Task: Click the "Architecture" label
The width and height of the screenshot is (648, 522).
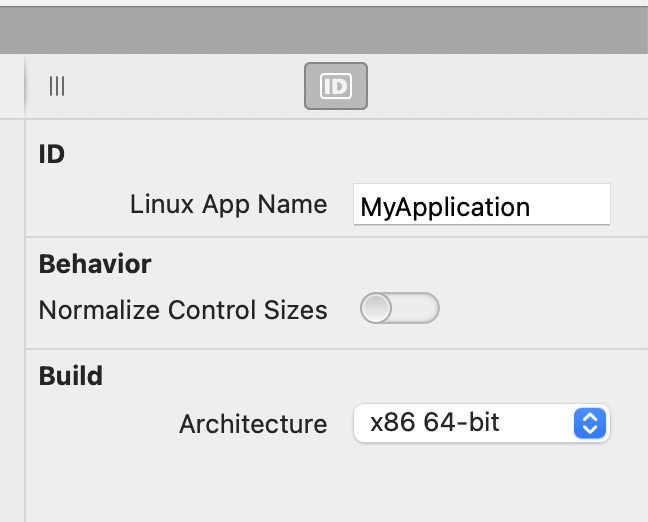Action: [253, 424]
